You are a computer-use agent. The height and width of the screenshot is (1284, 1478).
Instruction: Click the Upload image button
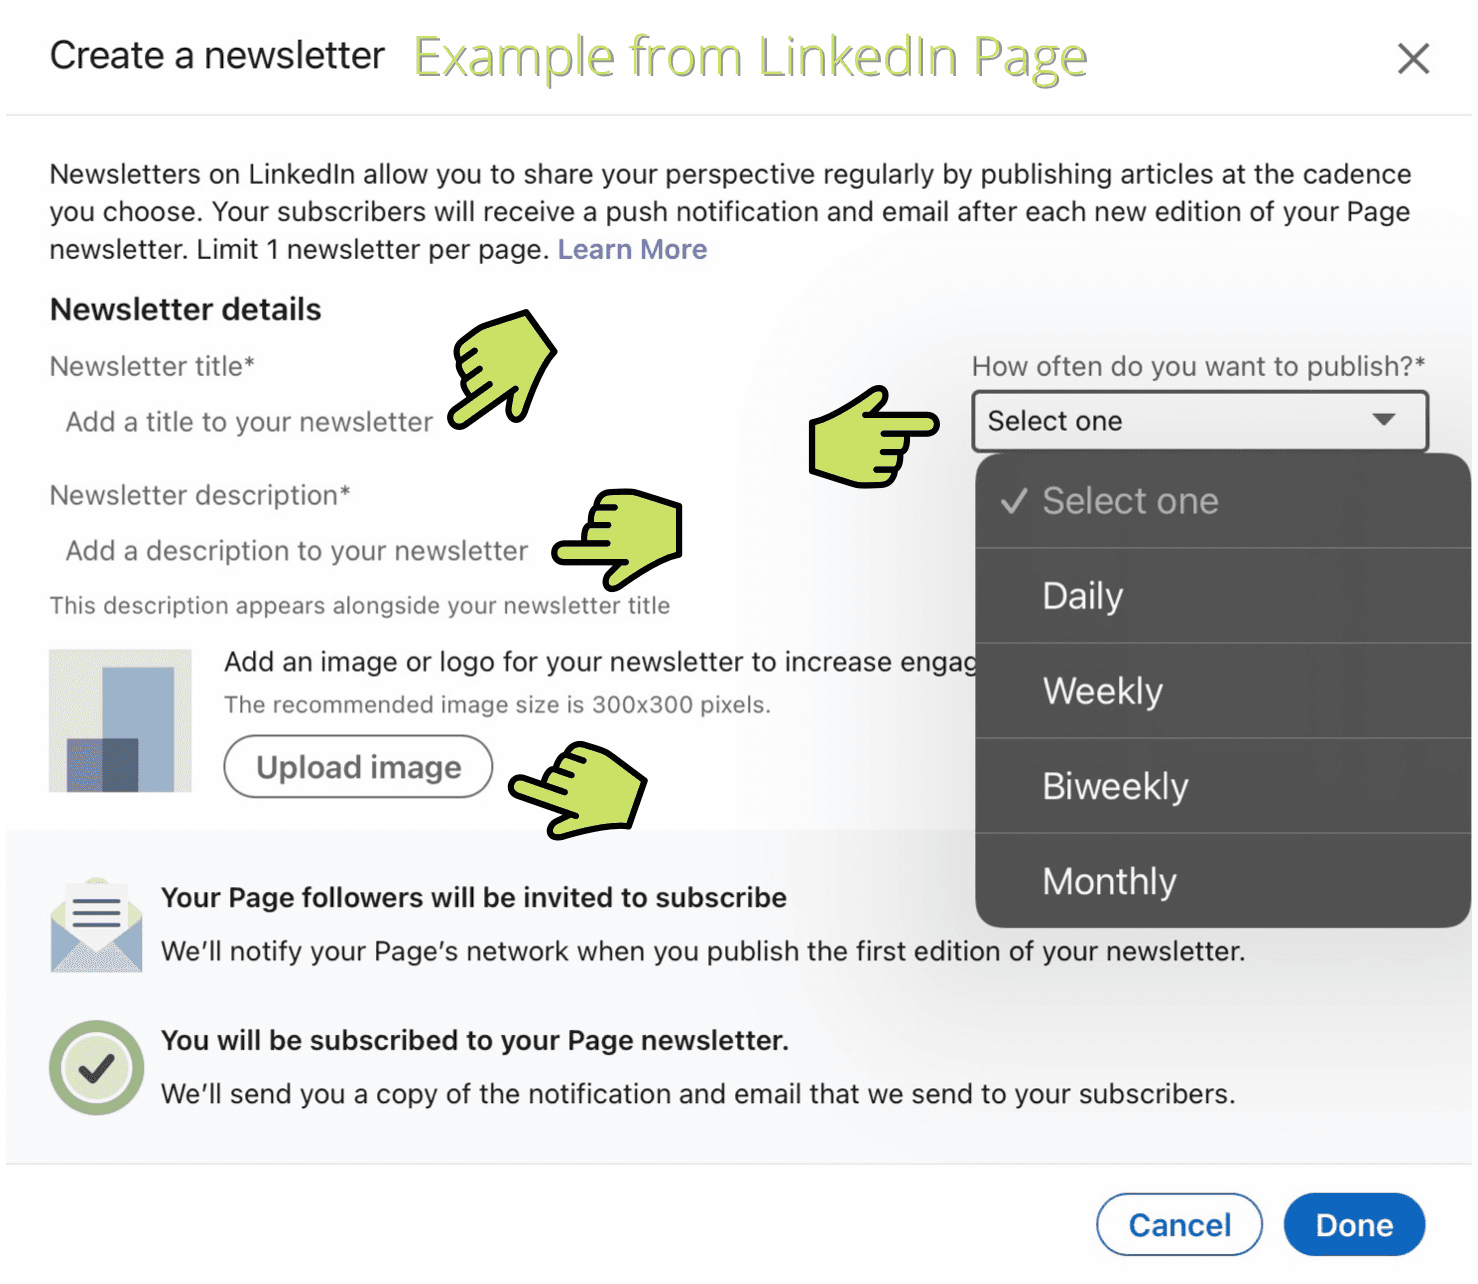(358, 767)
